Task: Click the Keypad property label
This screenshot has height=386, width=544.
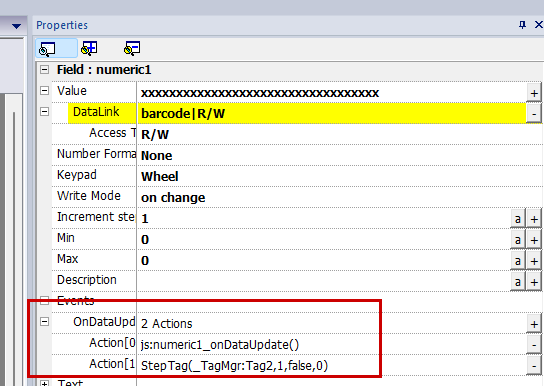Action: 77,175
